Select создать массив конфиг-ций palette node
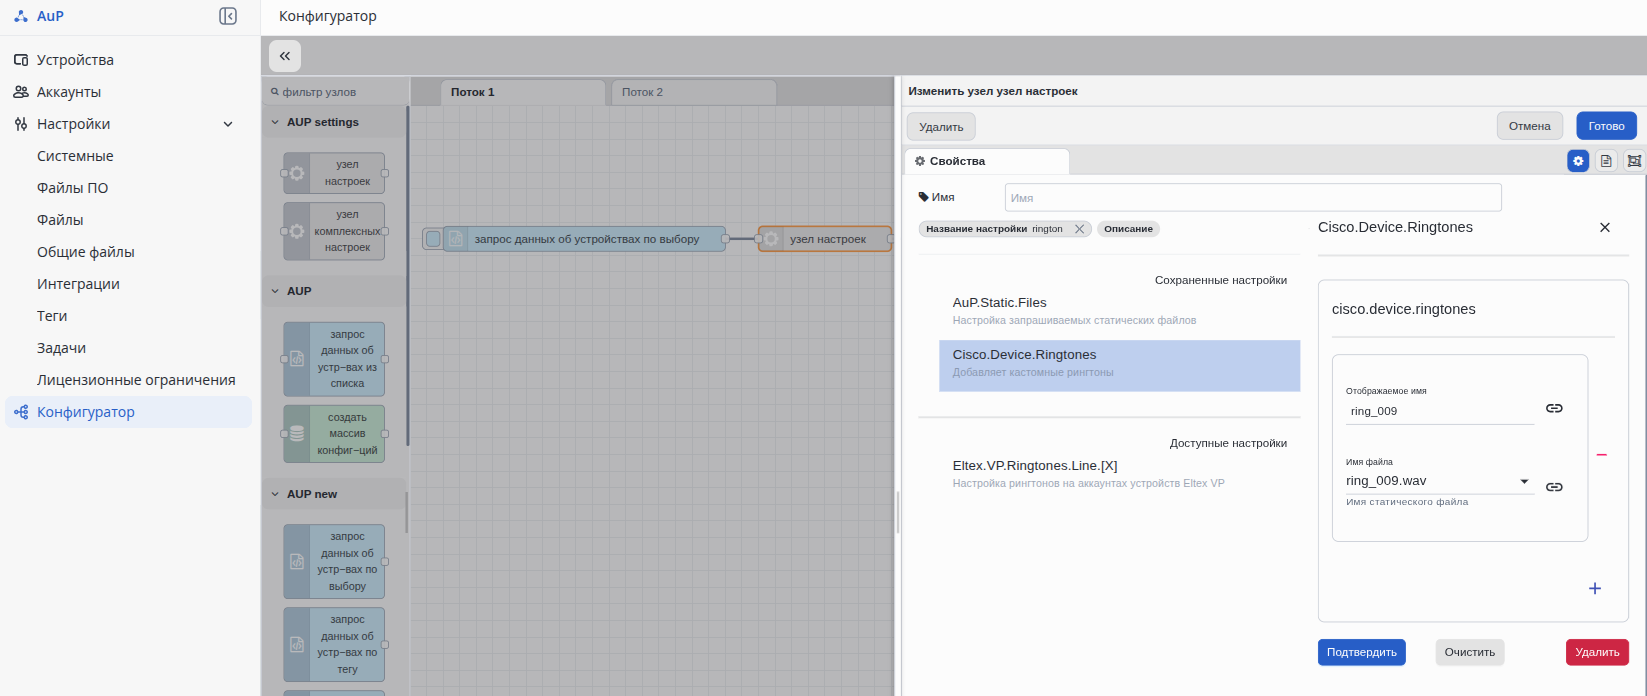 (334, 434)
